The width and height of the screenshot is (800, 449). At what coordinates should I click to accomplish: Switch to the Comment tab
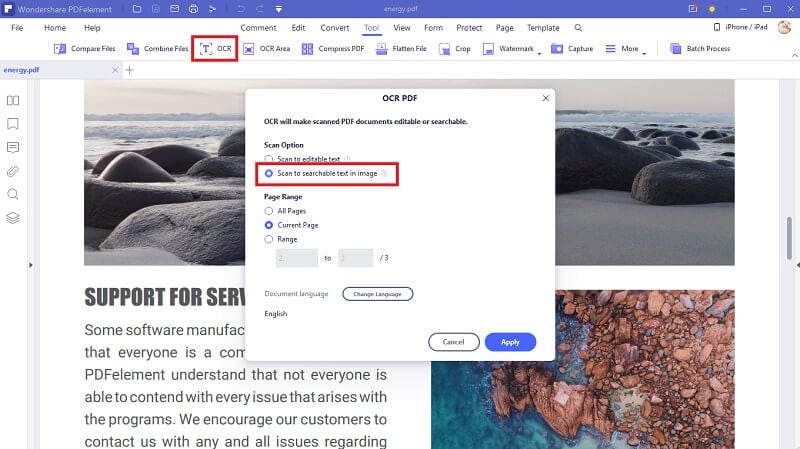tap(259, 28)
